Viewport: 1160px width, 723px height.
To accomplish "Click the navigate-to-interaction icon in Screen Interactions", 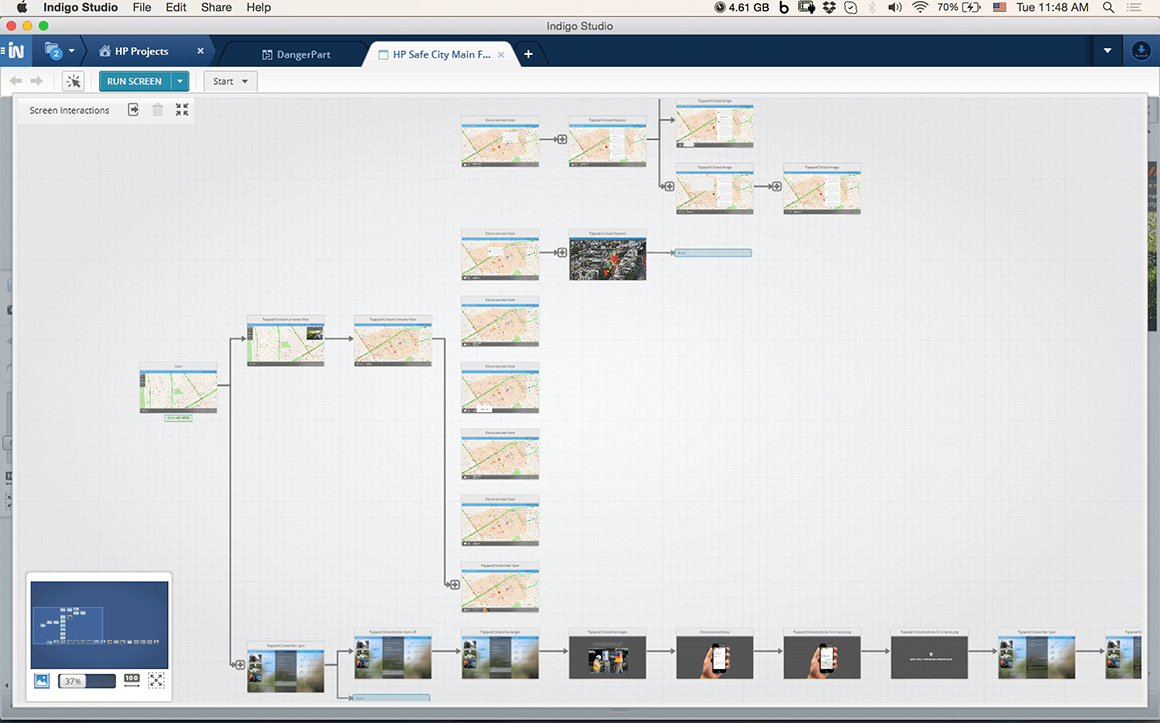I will pyautogui.click(x=132, y=109).
